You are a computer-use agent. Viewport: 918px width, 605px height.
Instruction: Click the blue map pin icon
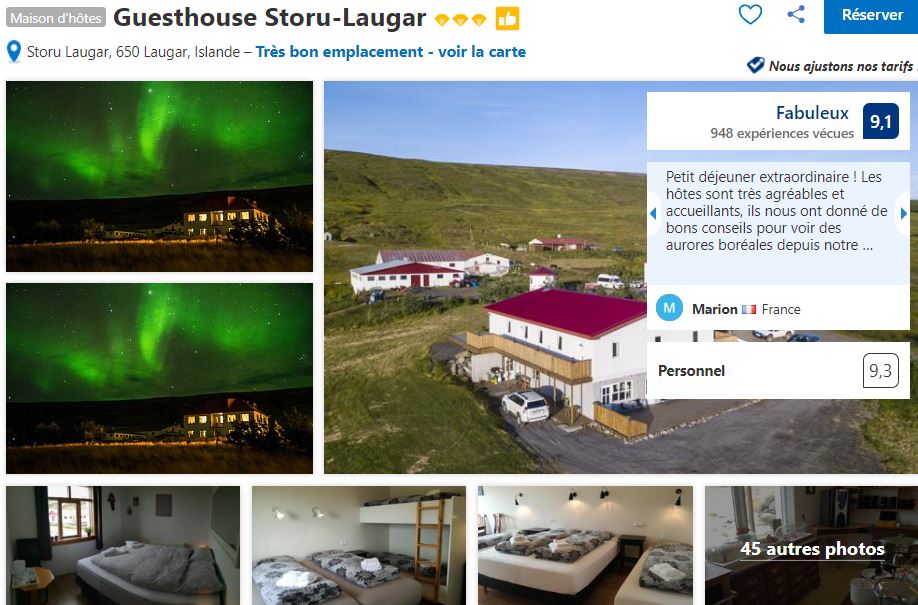point(13,52)
